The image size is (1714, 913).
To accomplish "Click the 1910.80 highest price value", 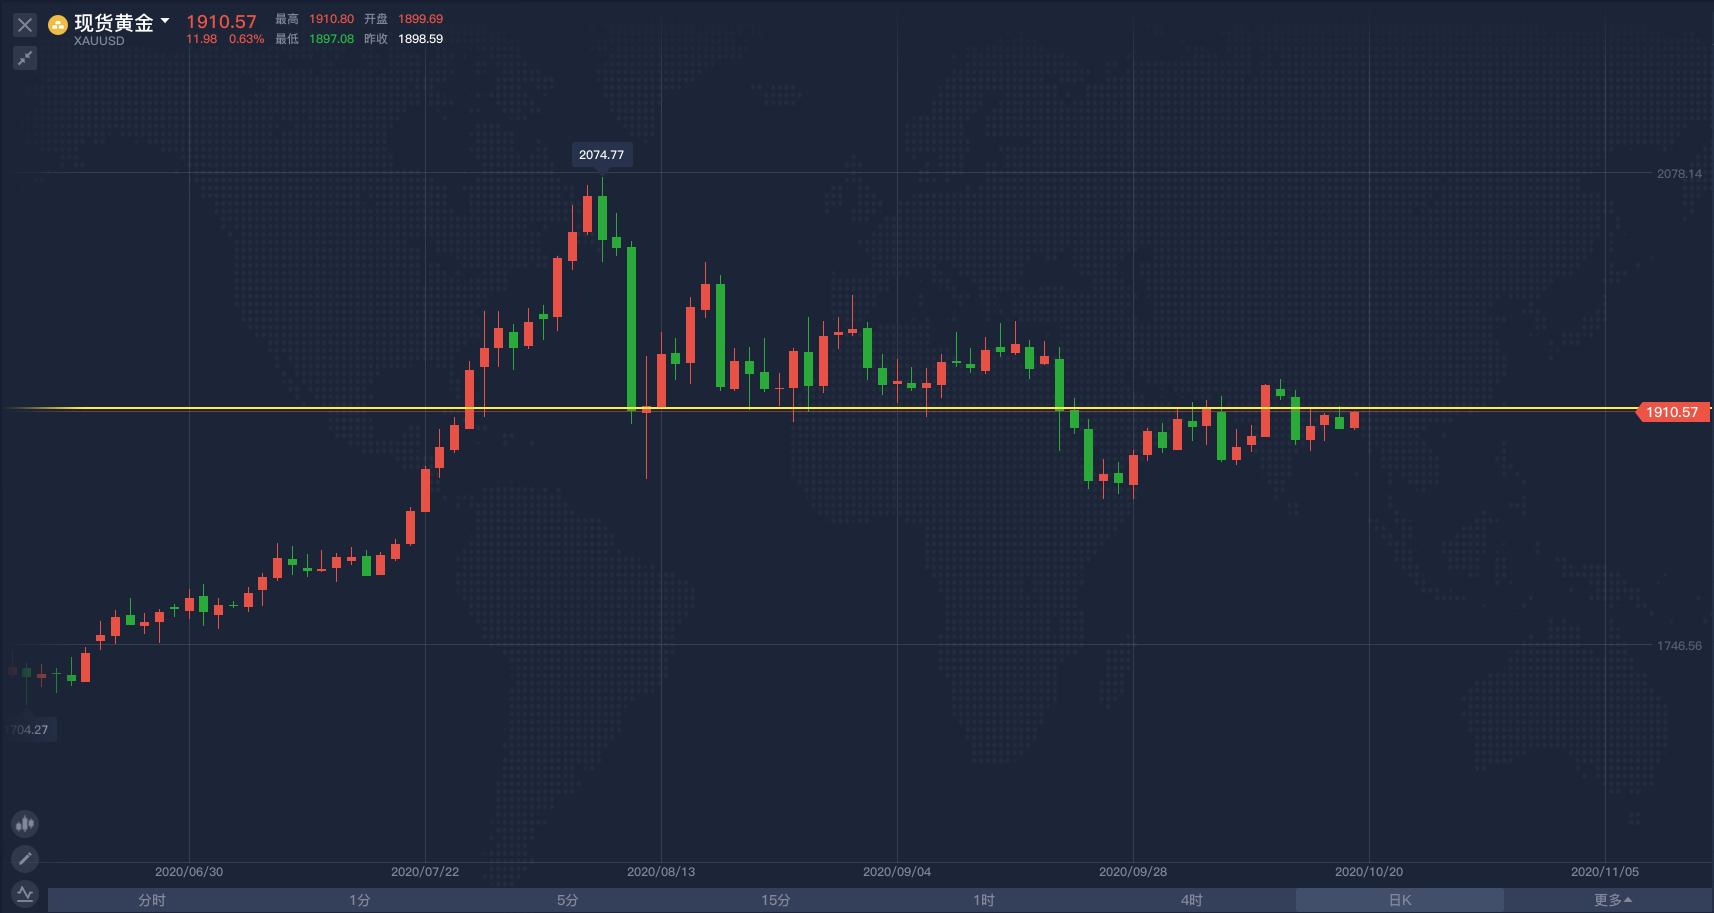I will point(331,19).
